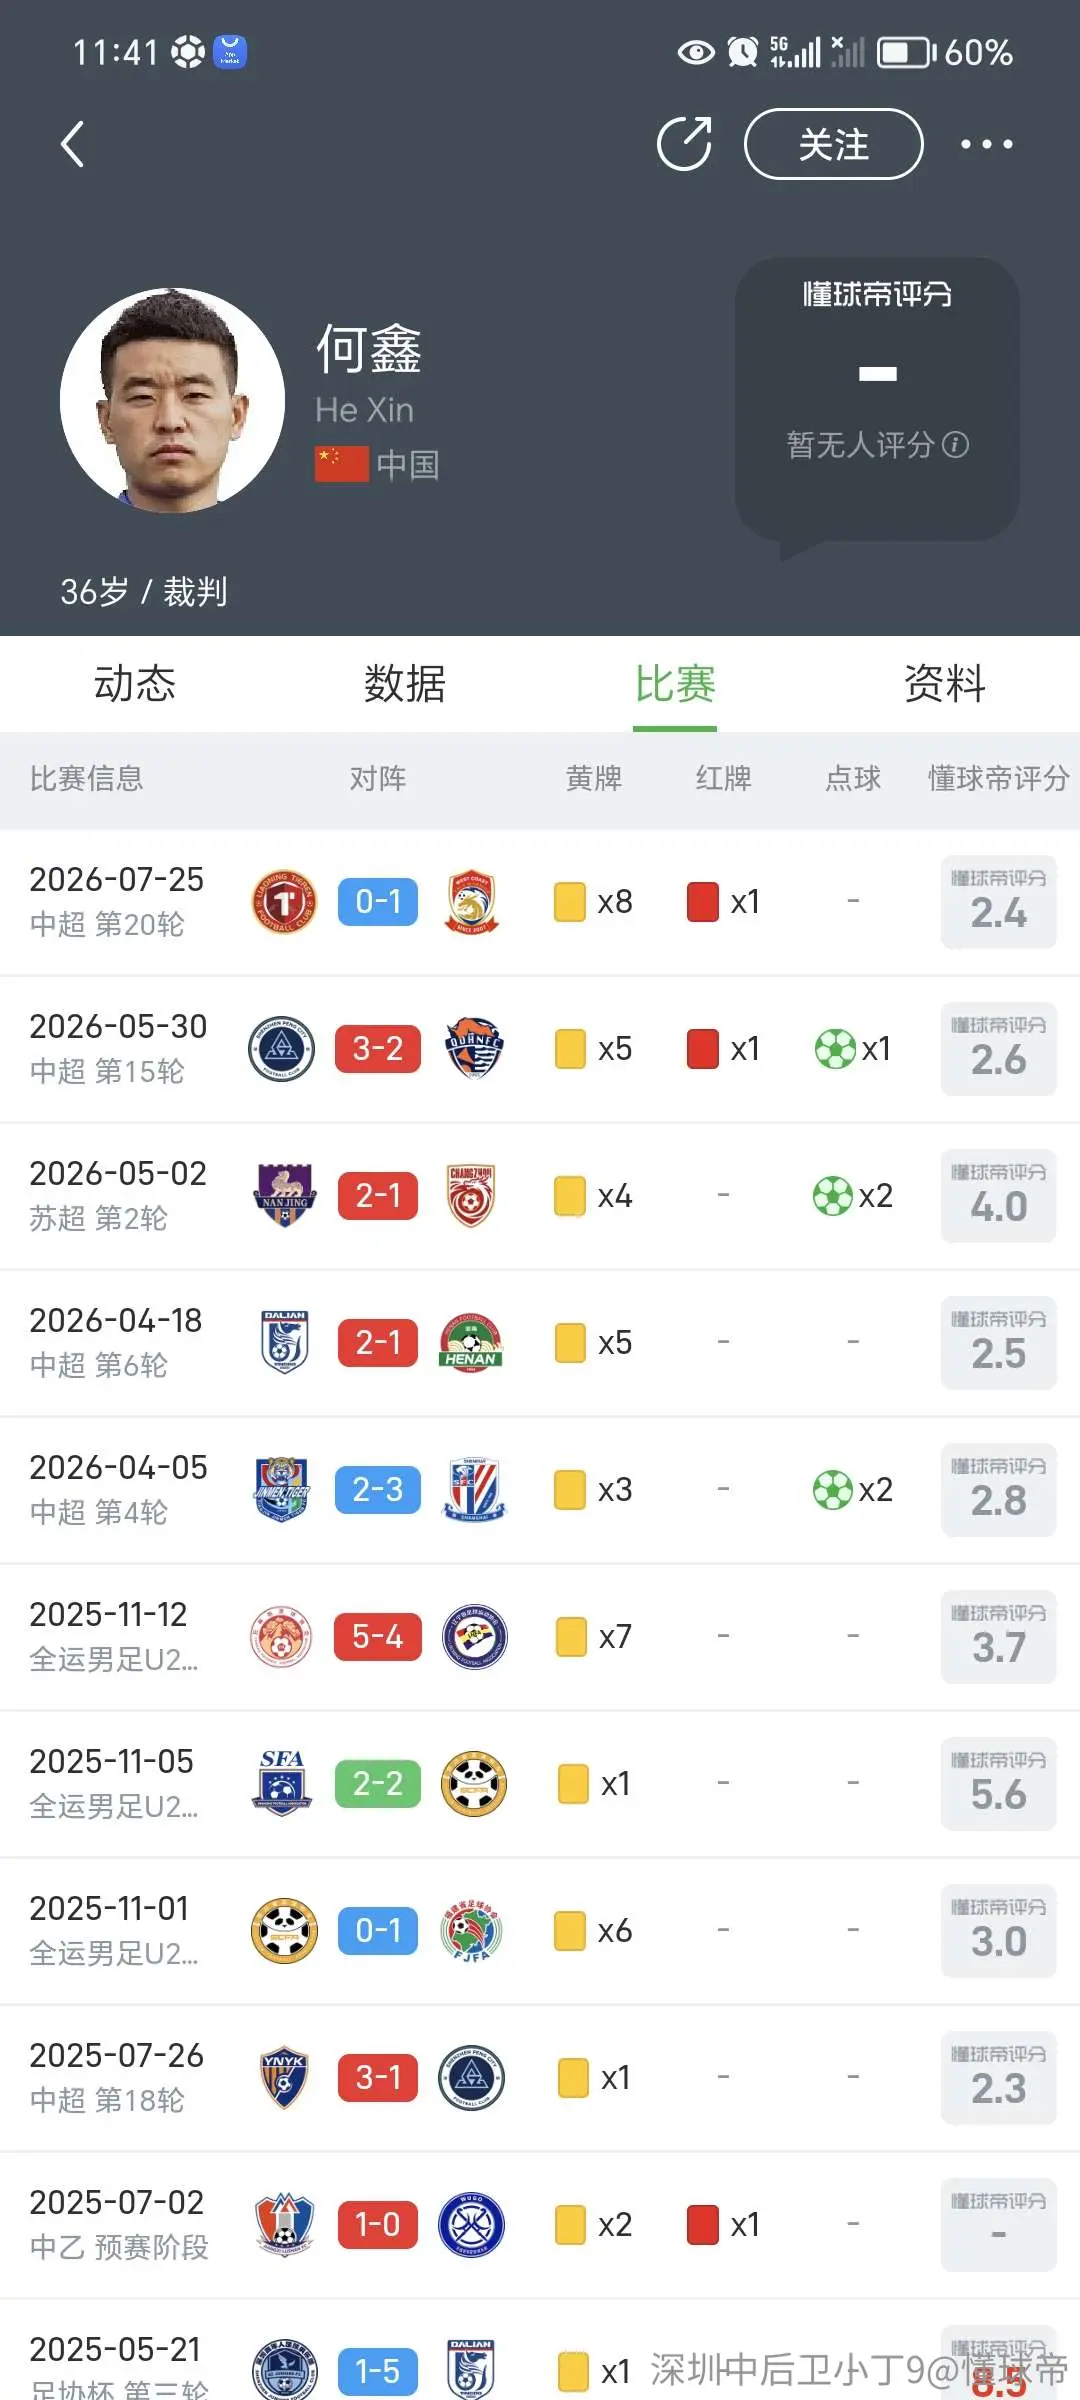1080x2400 pixels.
Task: Open the 资料 tab
Action: coord(945,684)
